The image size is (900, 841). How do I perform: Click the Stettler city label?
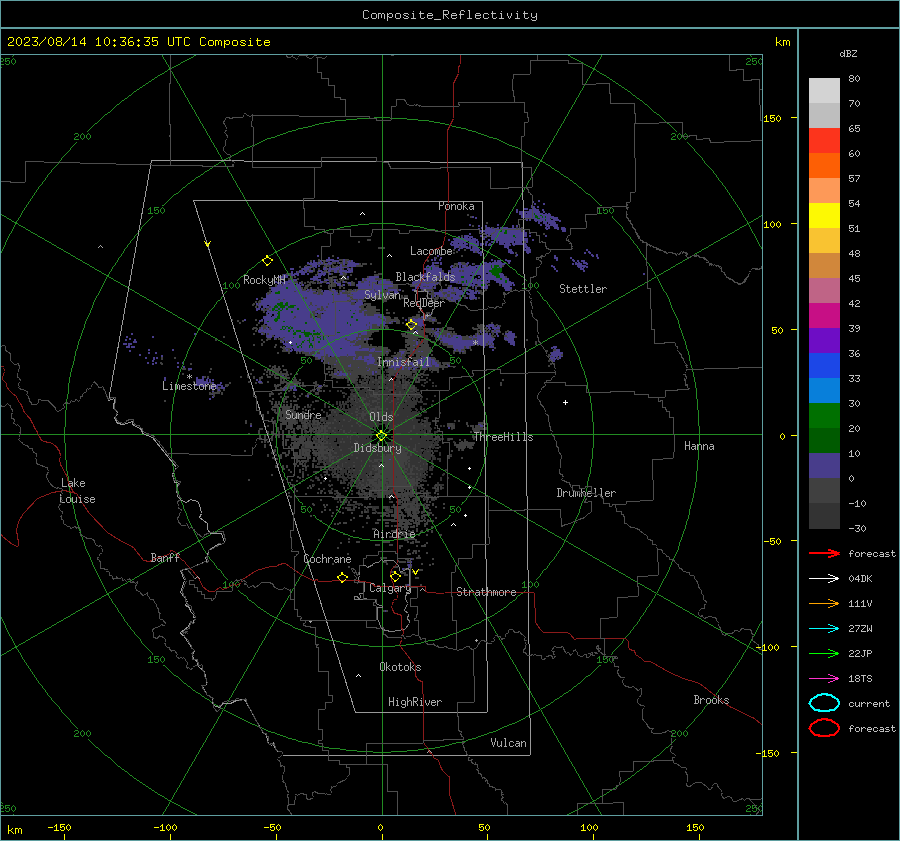point(583,289)
